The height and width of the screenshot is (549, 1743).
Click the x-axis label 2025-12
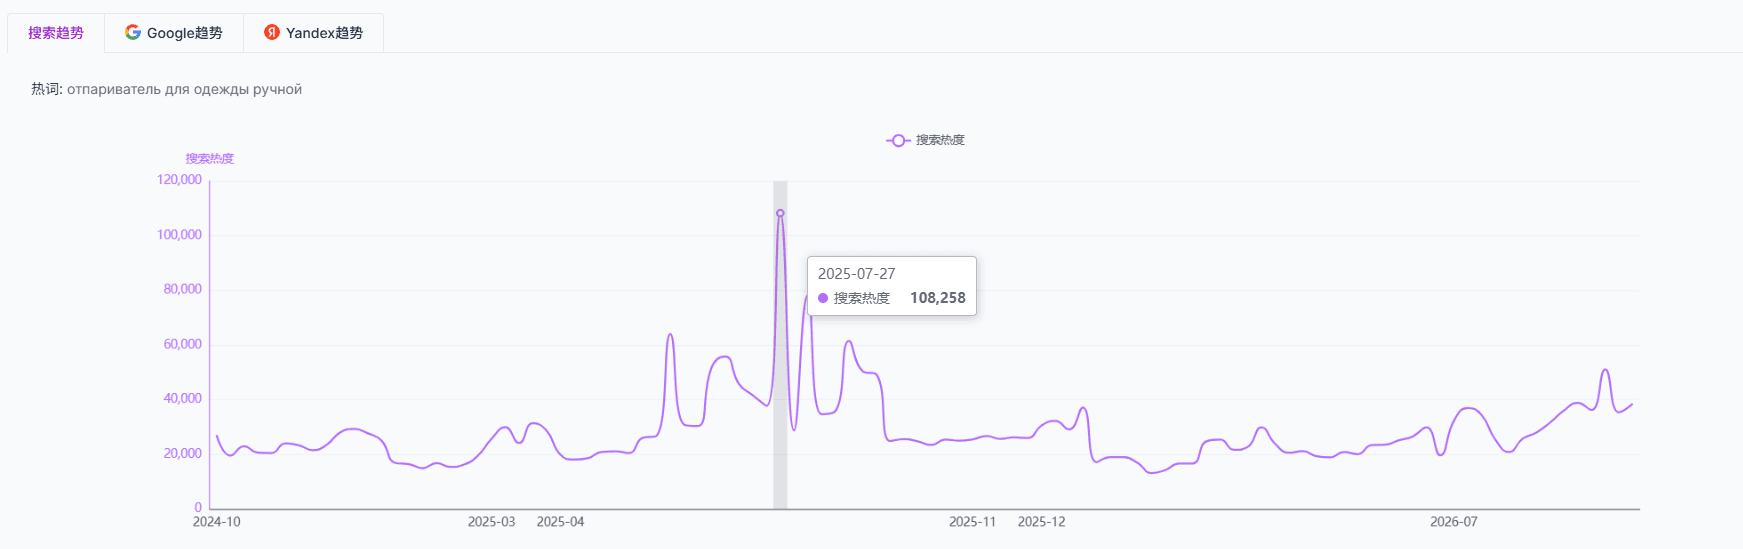pyautogui.click(x=1042, y=522)
